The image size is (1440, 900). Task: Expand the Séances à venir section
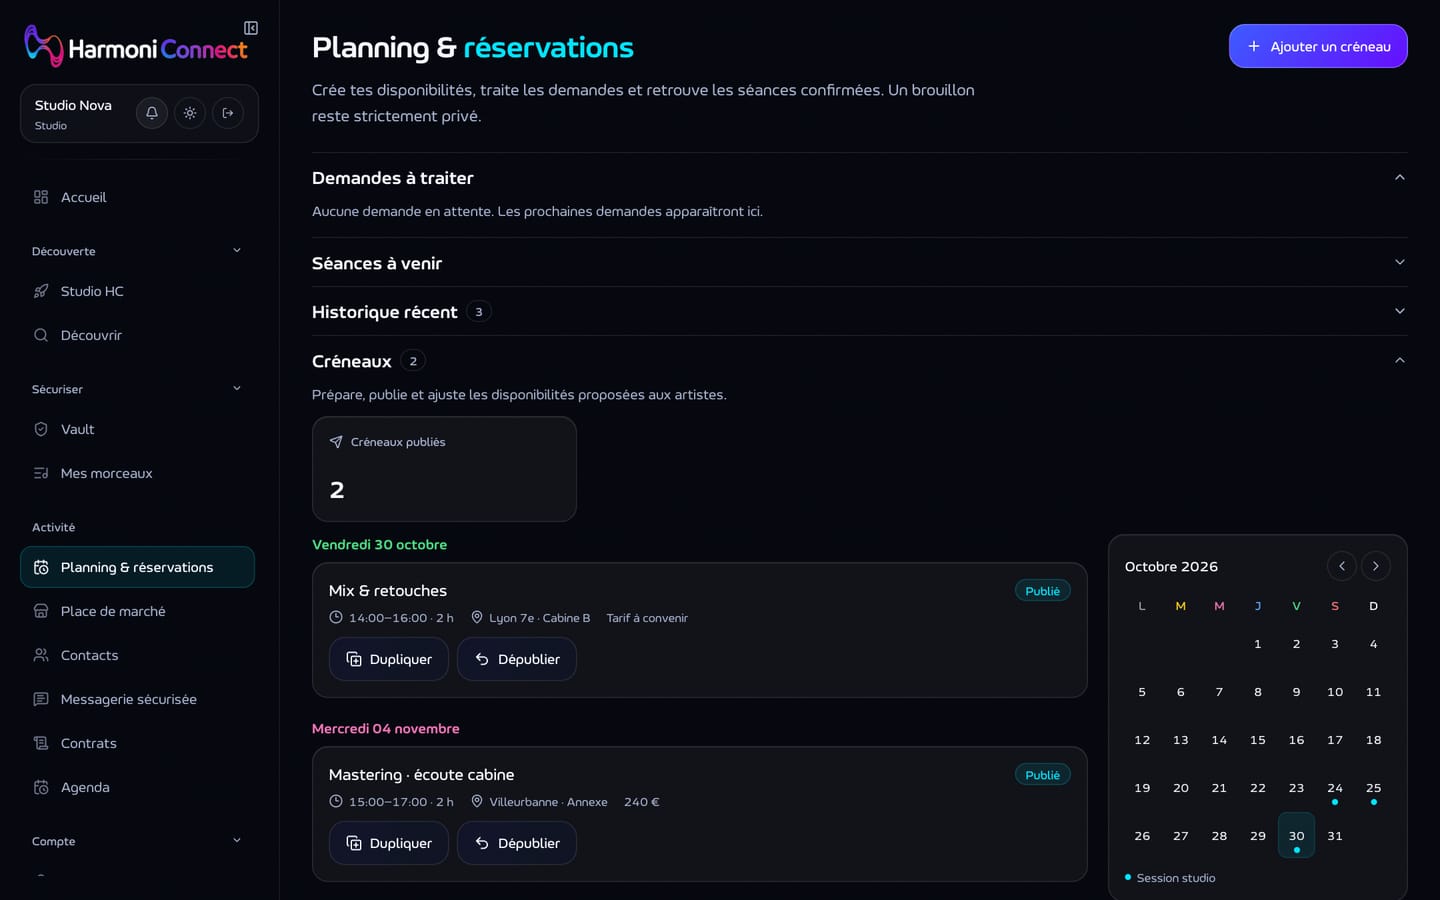(x=859, y=263)
